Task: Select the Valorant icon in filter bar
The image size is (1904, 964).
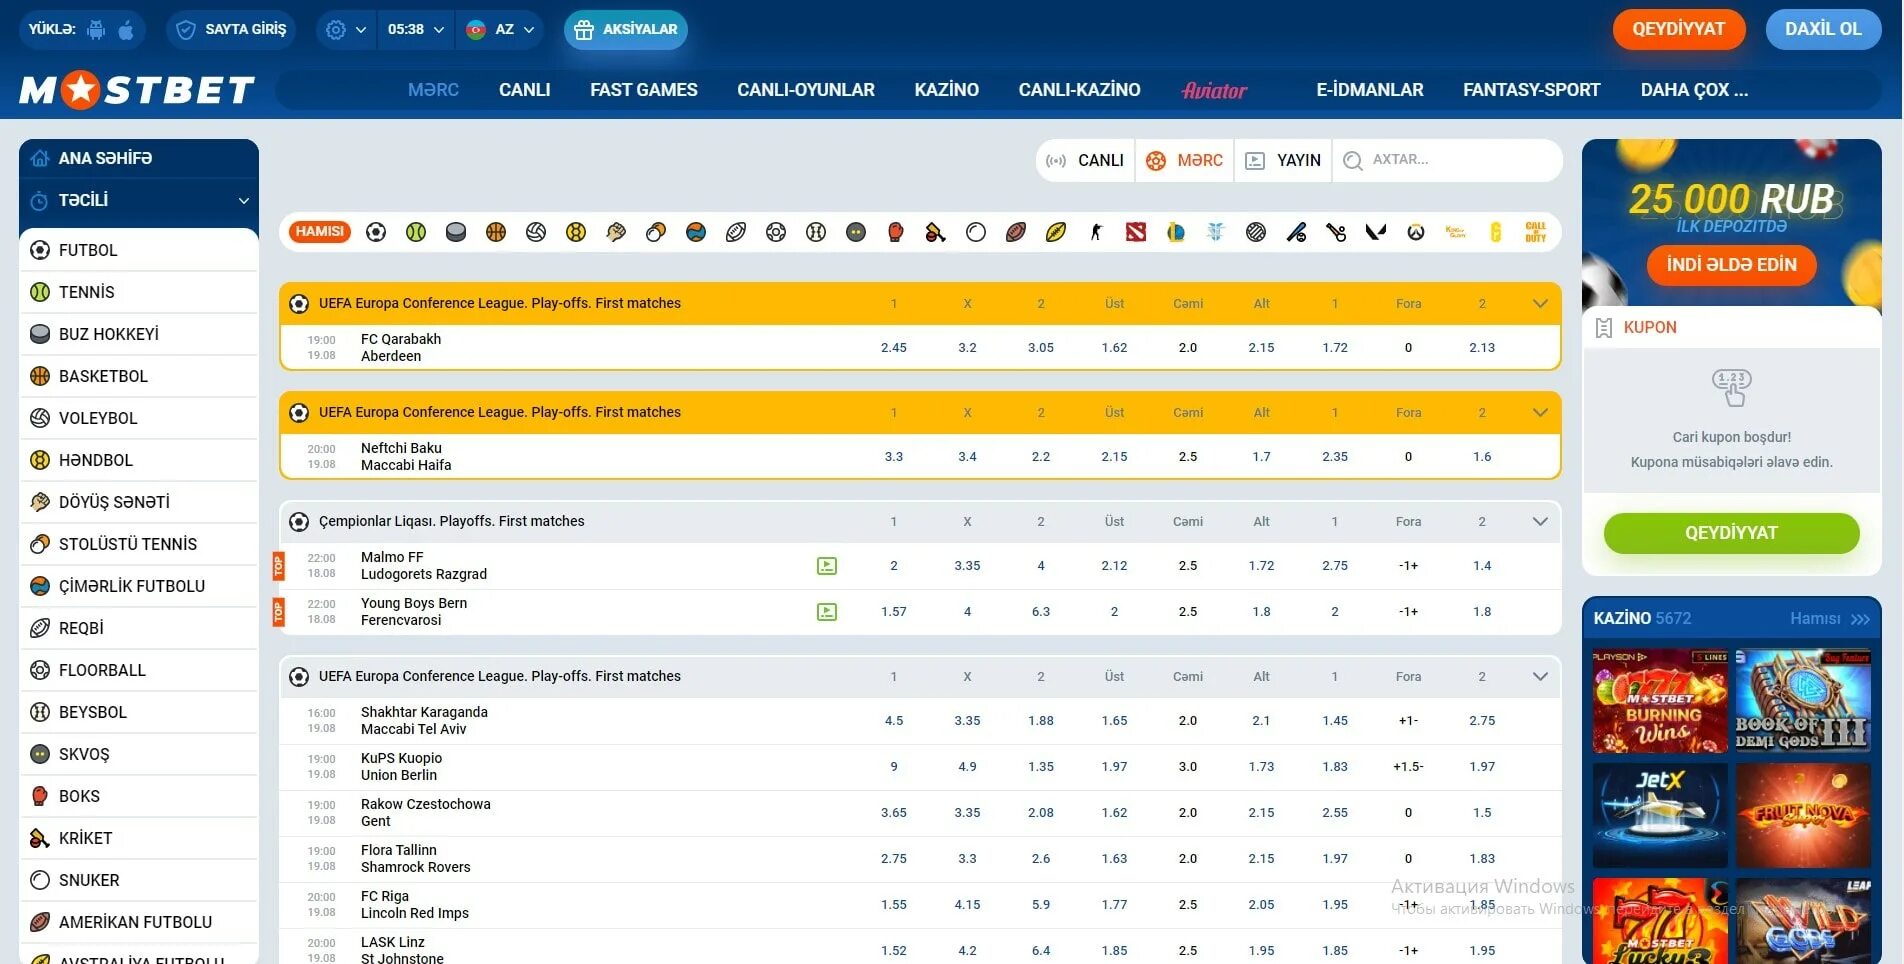Action: coord(1376,232)
